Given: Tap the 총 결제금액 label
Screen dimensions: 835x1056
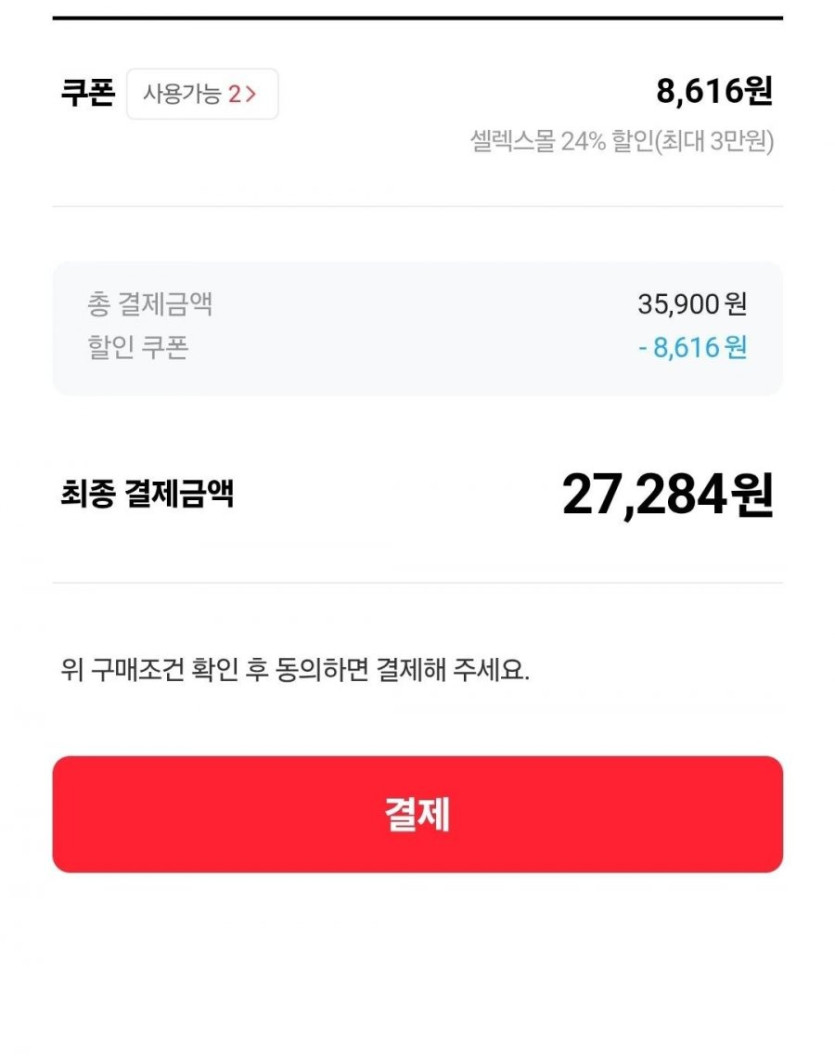Looking at the screenshot, I should [150, 303].
